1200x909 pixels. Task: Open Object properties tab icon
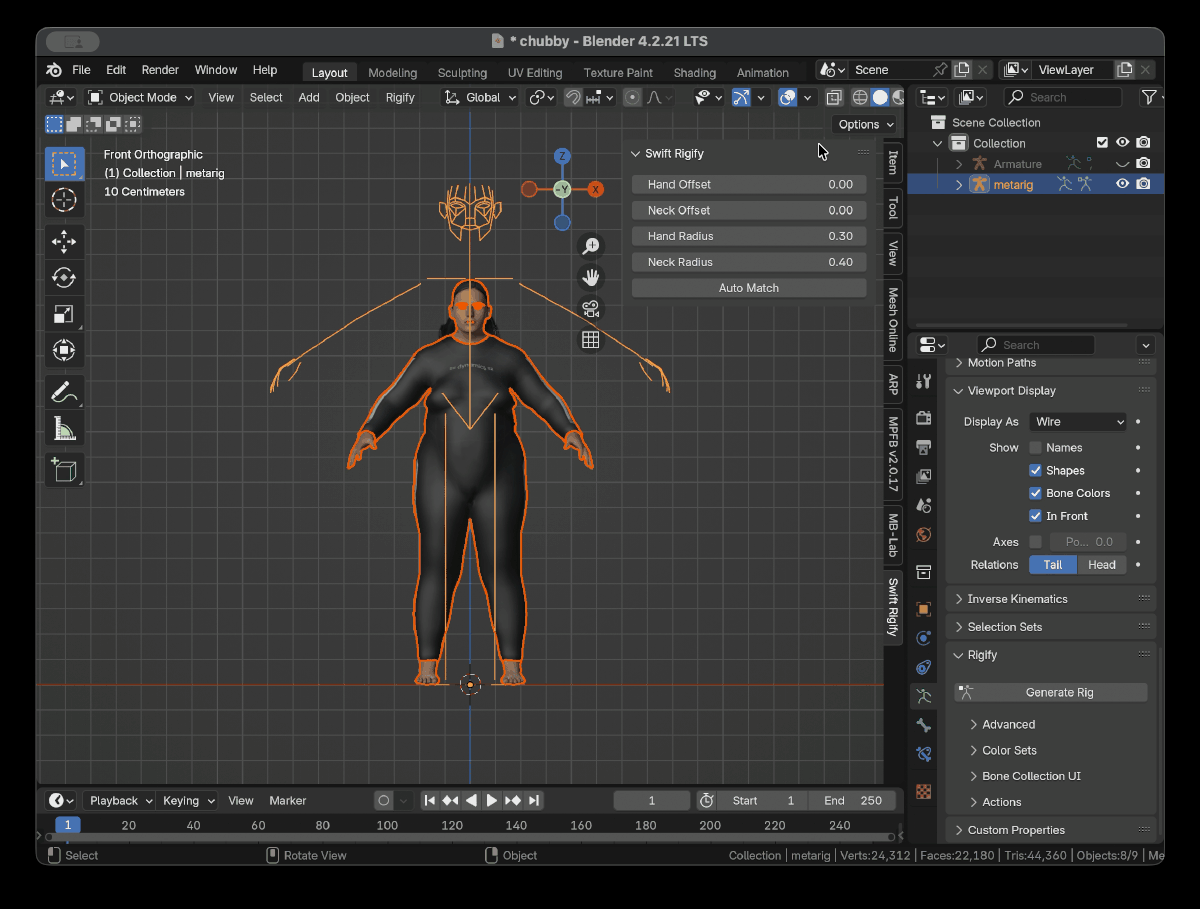(x=924, y=609)
